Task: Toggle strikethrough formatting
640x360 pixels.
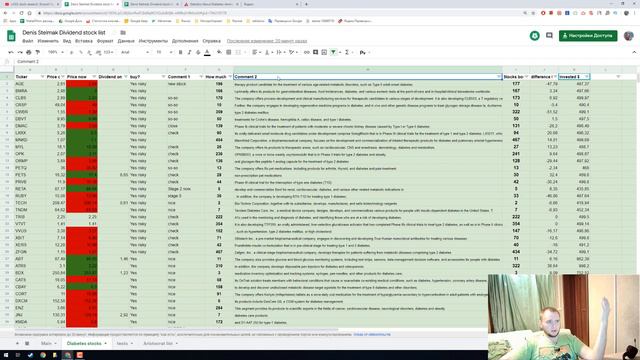Action: pyautogui.click(x=198, y=52)
